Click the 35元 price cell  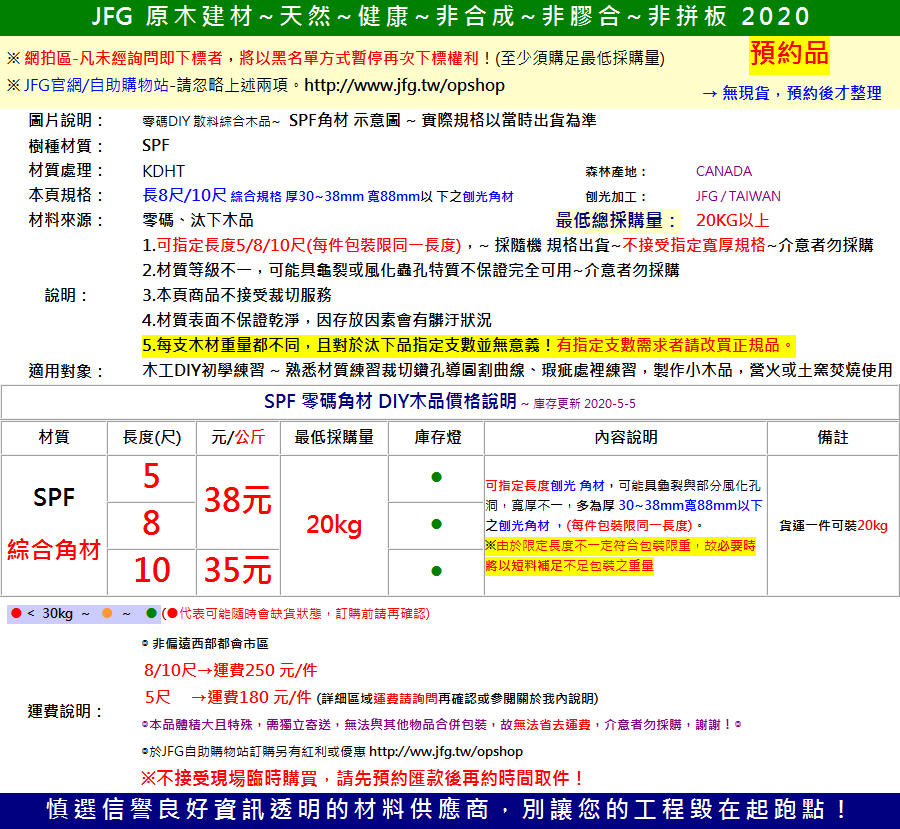pyautogui.click(x=238, y=571)
